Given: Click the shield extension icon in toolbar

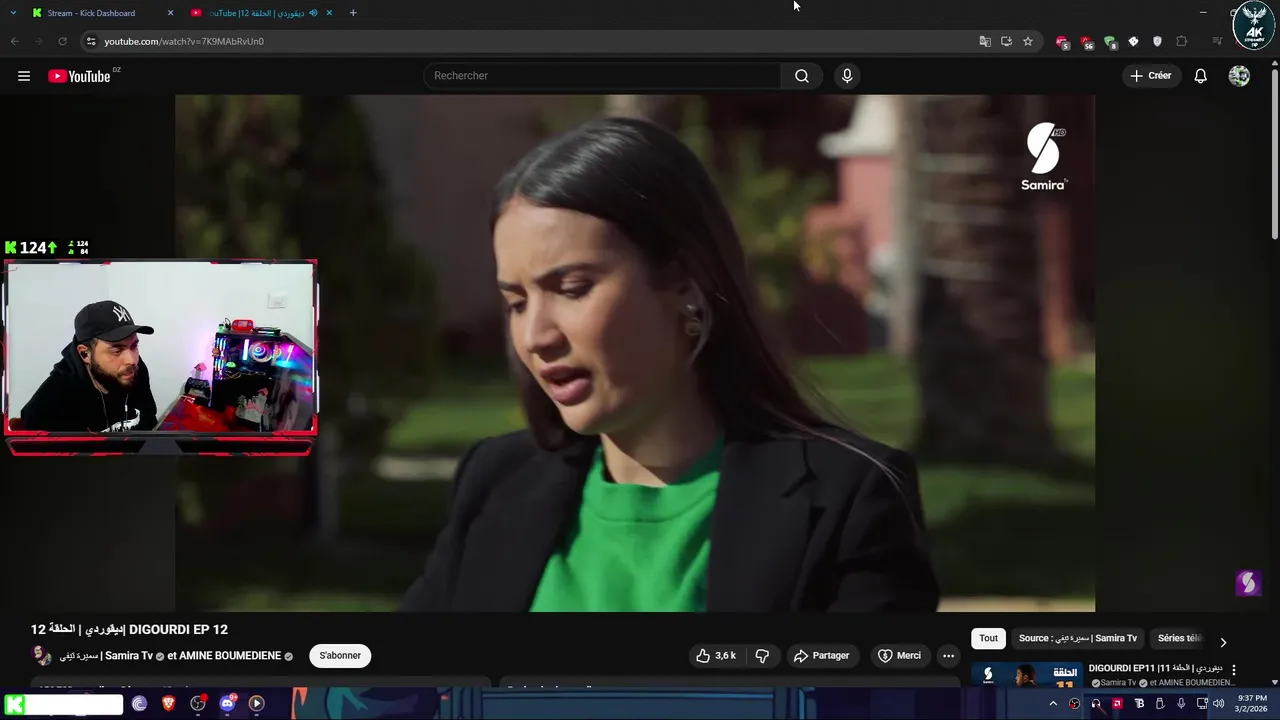Looking at the screenshot, I should tap(1157, 41).
